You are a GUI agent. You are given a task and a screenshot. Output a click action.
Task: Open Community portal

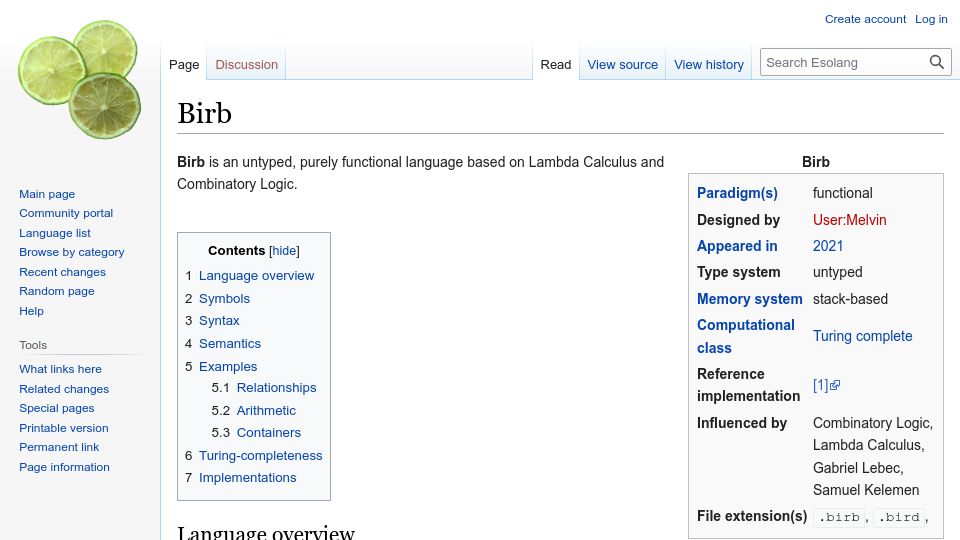[66, 213]
